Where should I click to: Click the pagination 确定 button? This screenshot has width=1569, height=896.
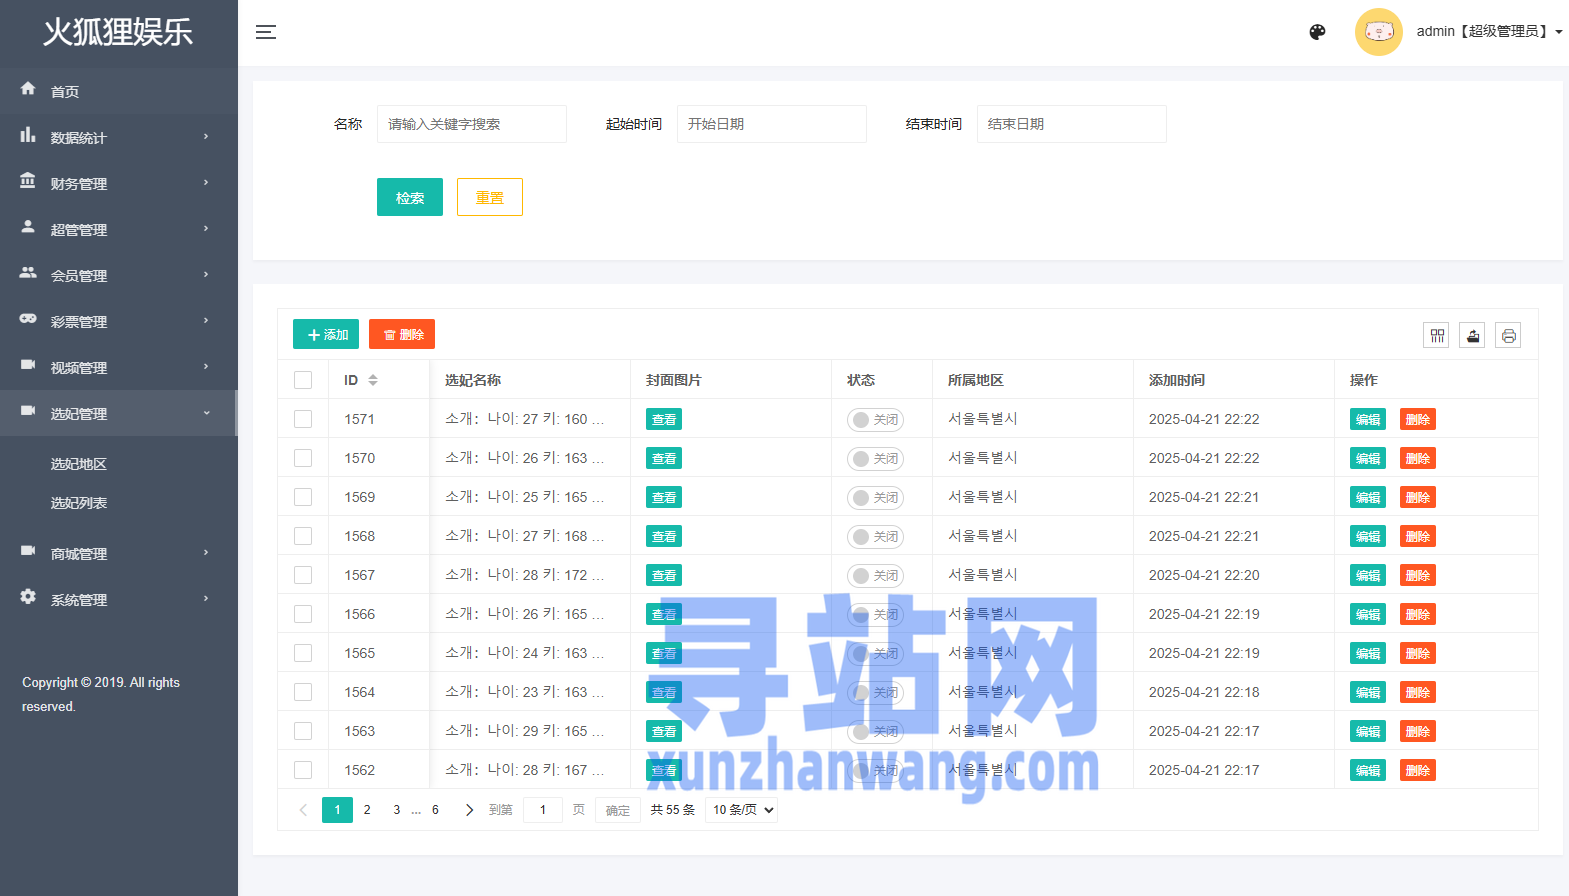point(618,810)
